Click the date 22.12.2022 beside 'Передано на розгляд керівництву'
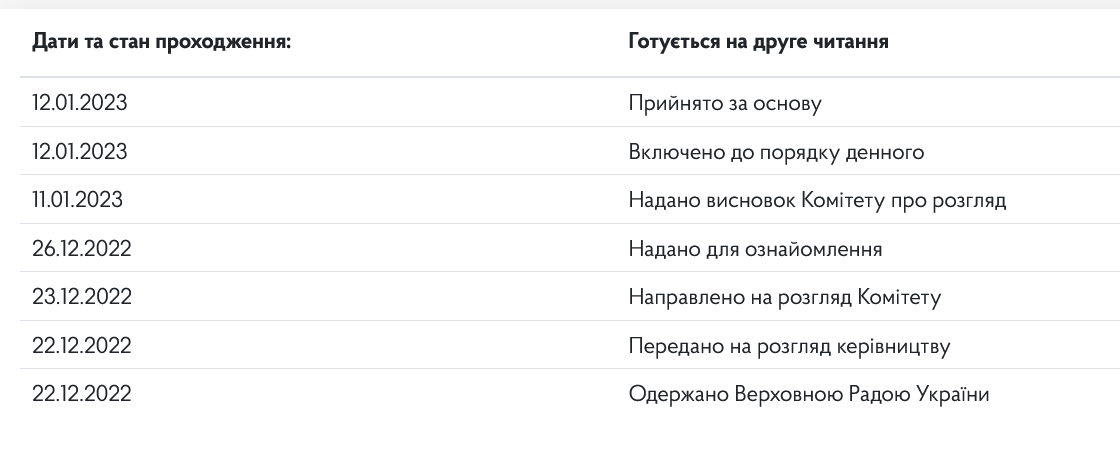 point(81,346)
